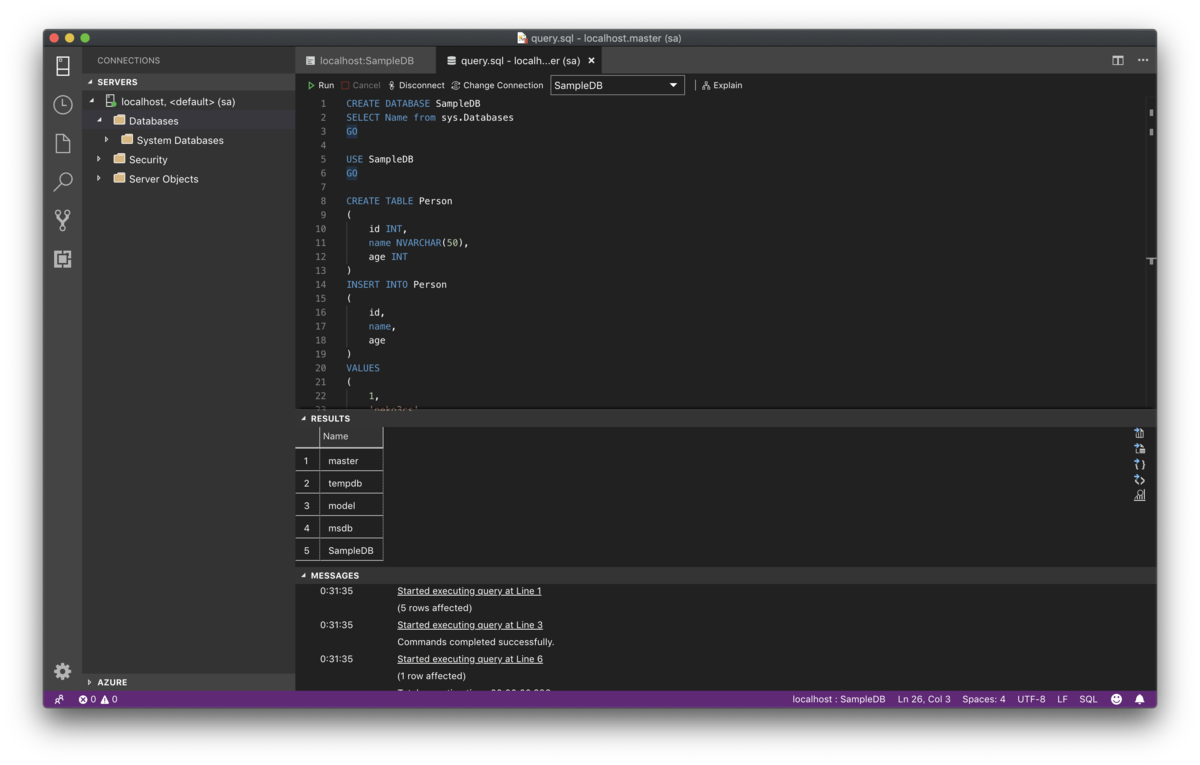Collapse the RESULTS panel
The width and height of the screenshot is (1200, 765).
(304, 418)
